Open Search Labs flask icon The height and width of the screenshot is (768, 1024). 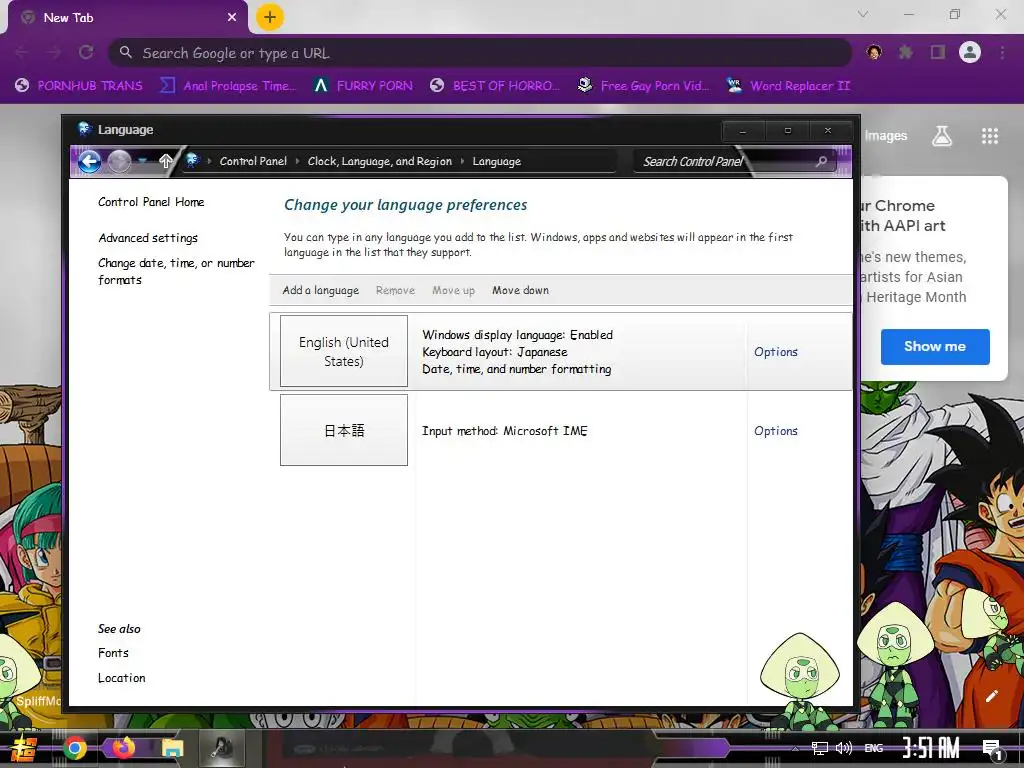coord(942,136)
